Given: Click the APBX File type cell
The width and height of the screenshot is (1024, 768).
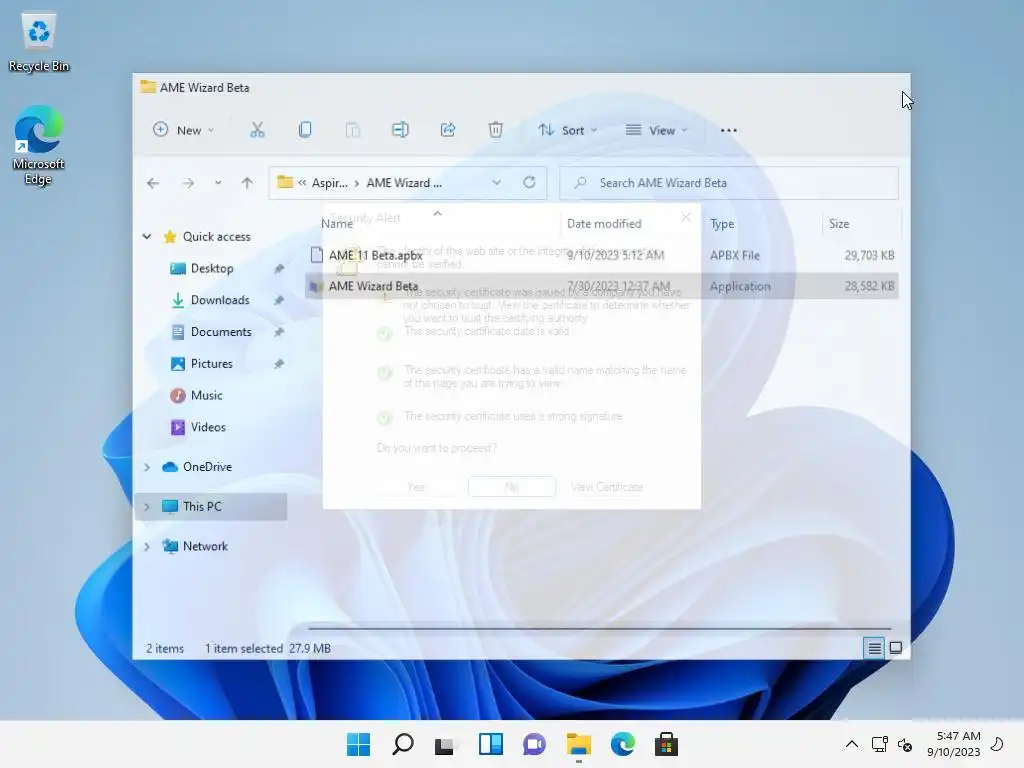Looking at the screenshot, I should [x=735, y=255].
